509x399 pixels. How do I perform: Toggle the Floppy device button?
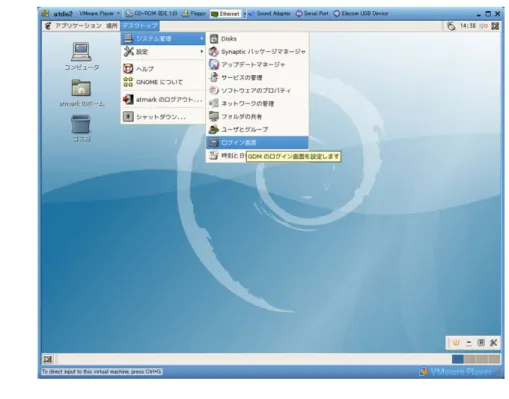[194, 14]
